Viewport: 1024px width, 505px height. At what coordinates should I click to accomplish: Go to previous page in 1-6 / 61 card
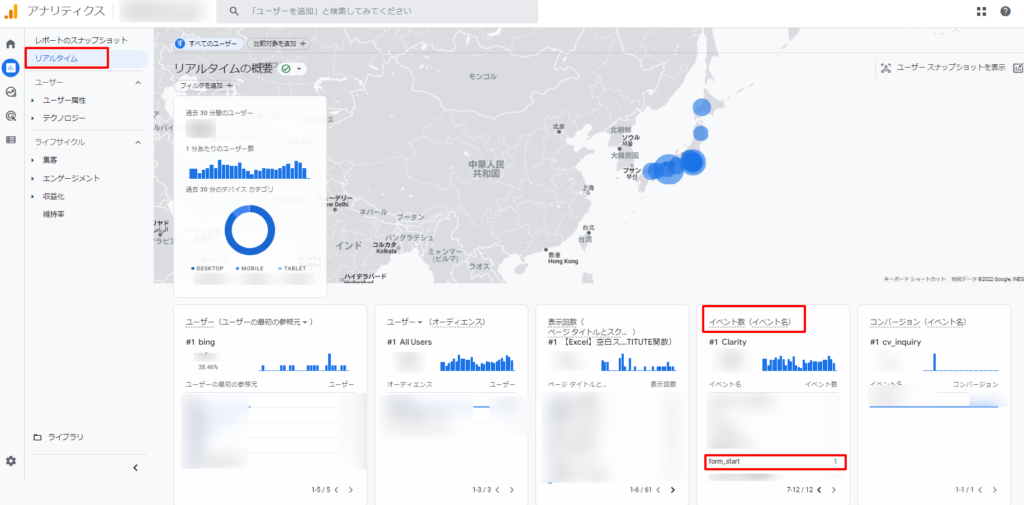659,489
